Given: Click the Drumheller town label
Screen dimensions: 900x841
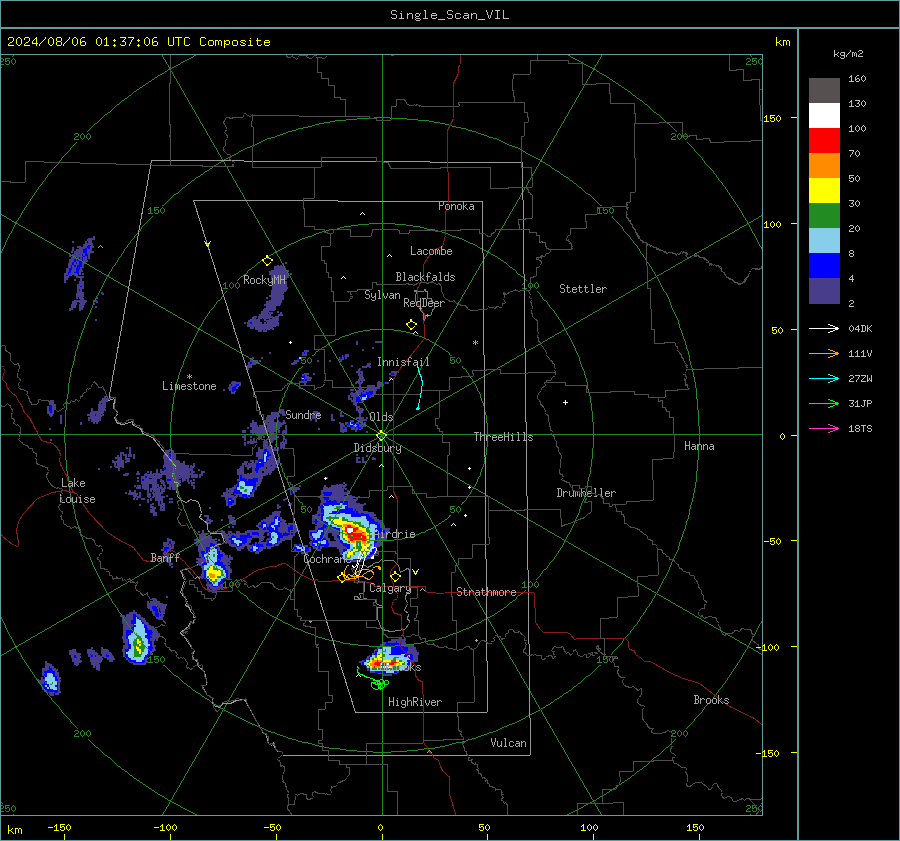Looking at the screenshot, I should point(586,493).
